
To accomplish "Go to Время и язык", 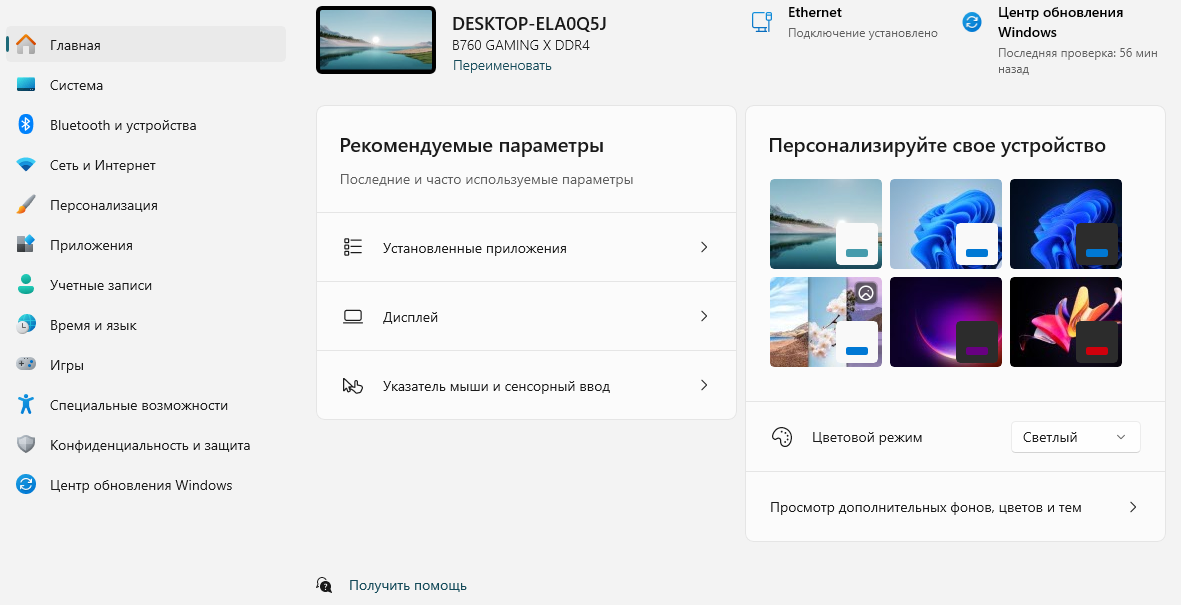I will [146, 325].
